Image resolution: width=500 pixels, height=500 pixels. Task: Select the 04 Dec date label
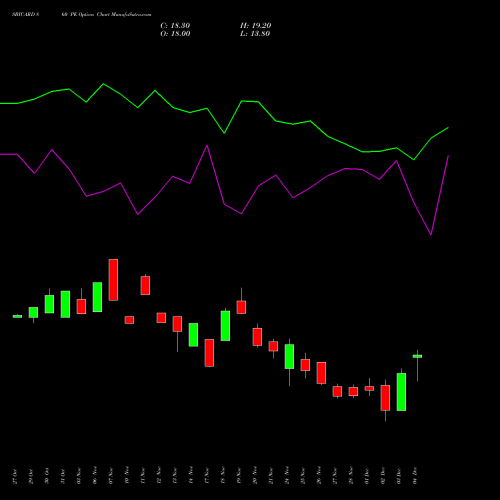point(415,476)
